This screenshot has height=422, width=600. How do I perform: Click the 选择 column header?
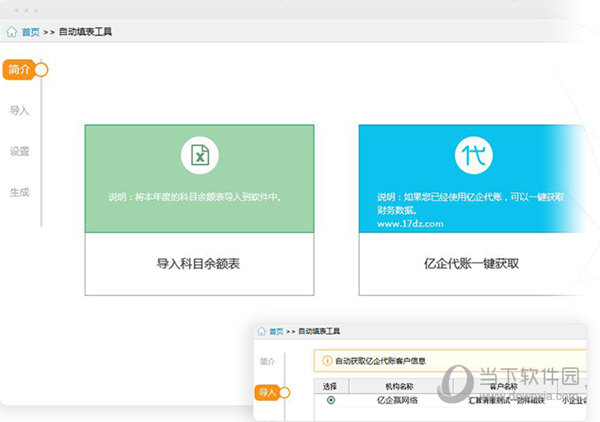point(330,386)
